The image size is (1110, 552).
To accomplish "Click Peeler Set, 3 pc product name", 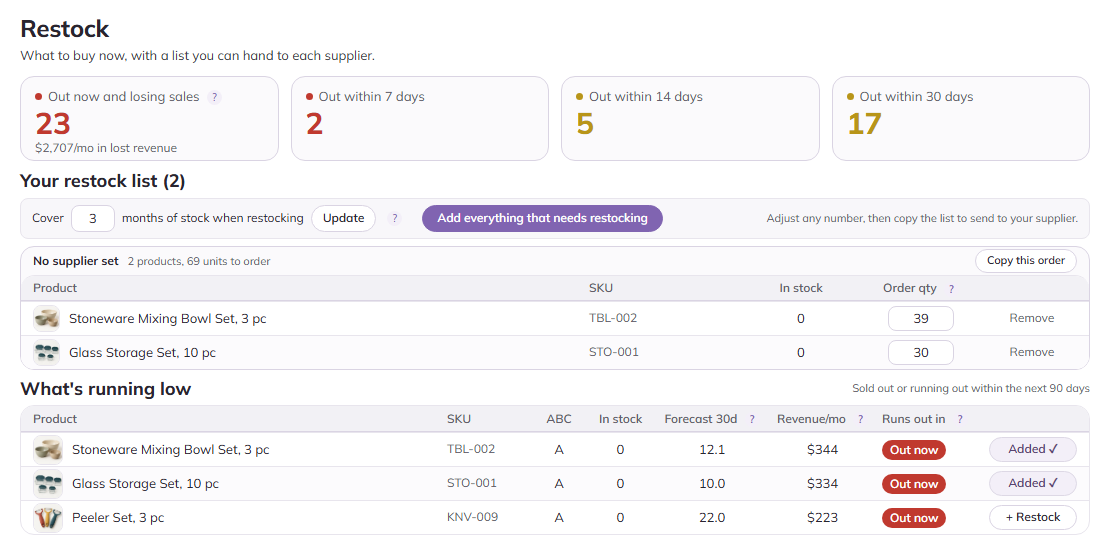I will pos(118,518).
